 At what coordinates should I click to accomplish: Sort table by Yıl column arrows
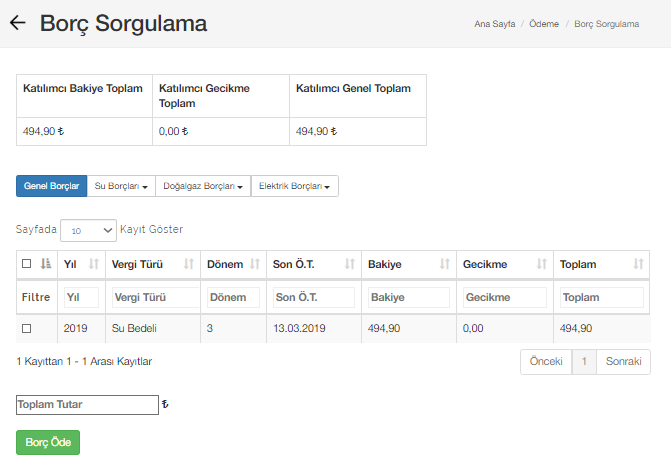click(x=94, y=265)
